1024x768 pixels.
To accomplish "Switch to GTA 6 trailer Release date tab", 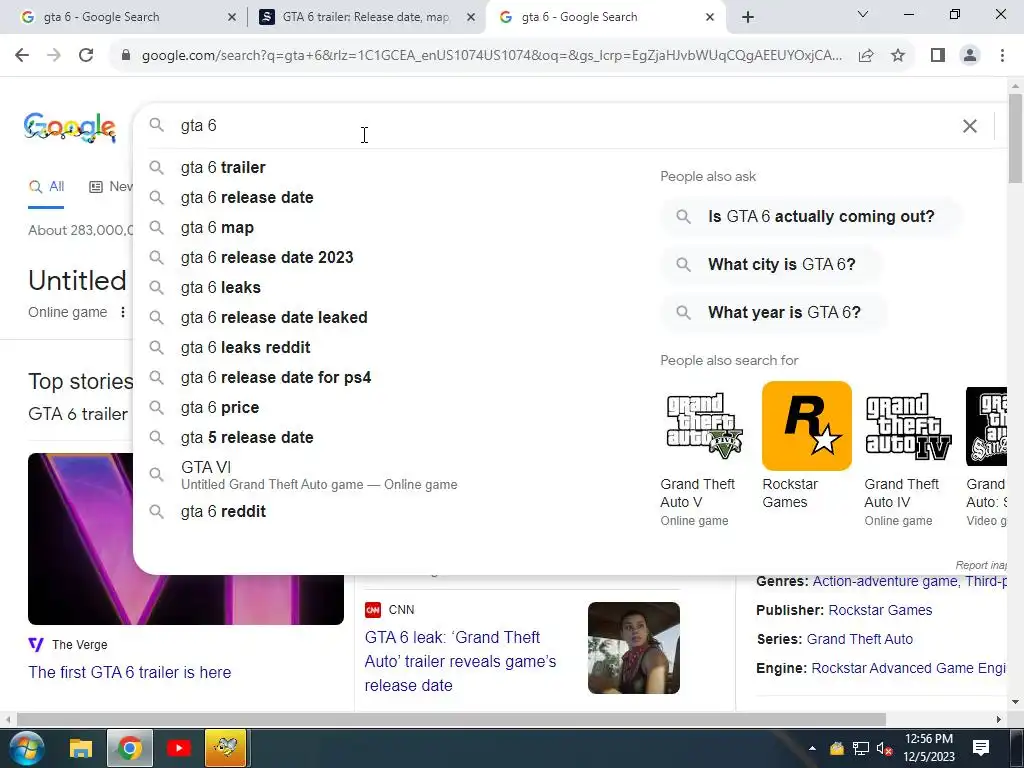I will pyautogui.click(x=366, y=17).
